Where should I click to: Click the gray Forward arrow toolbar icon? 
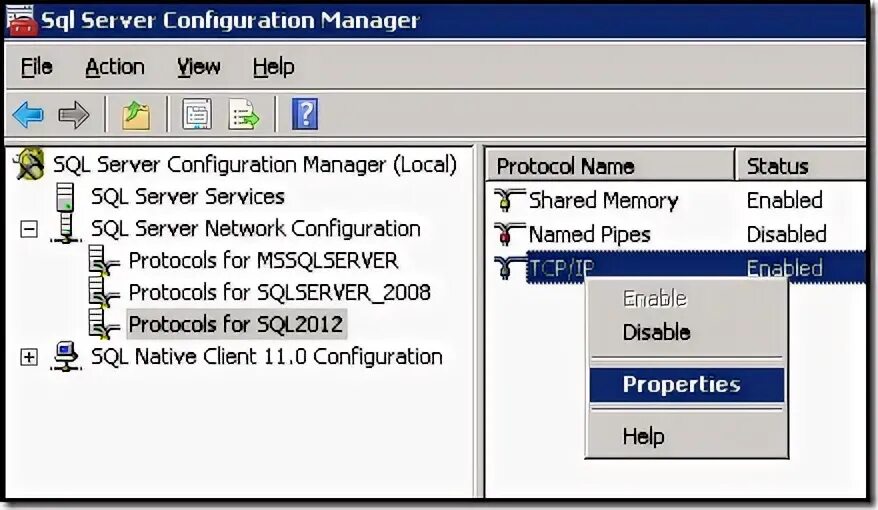pyautogui.click(x=73, y=115)
